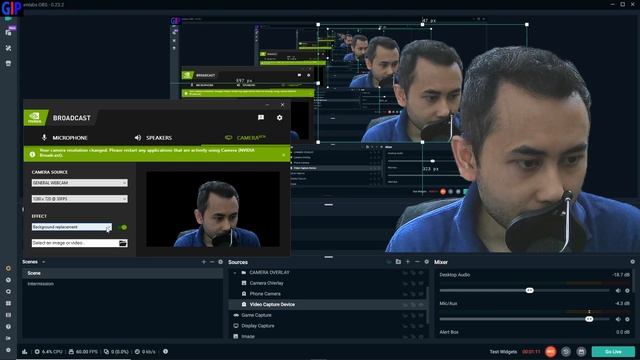The width and height of the screenshot is (640, 360).
Task: Click the Go Live button
Action: click(613, 351)
